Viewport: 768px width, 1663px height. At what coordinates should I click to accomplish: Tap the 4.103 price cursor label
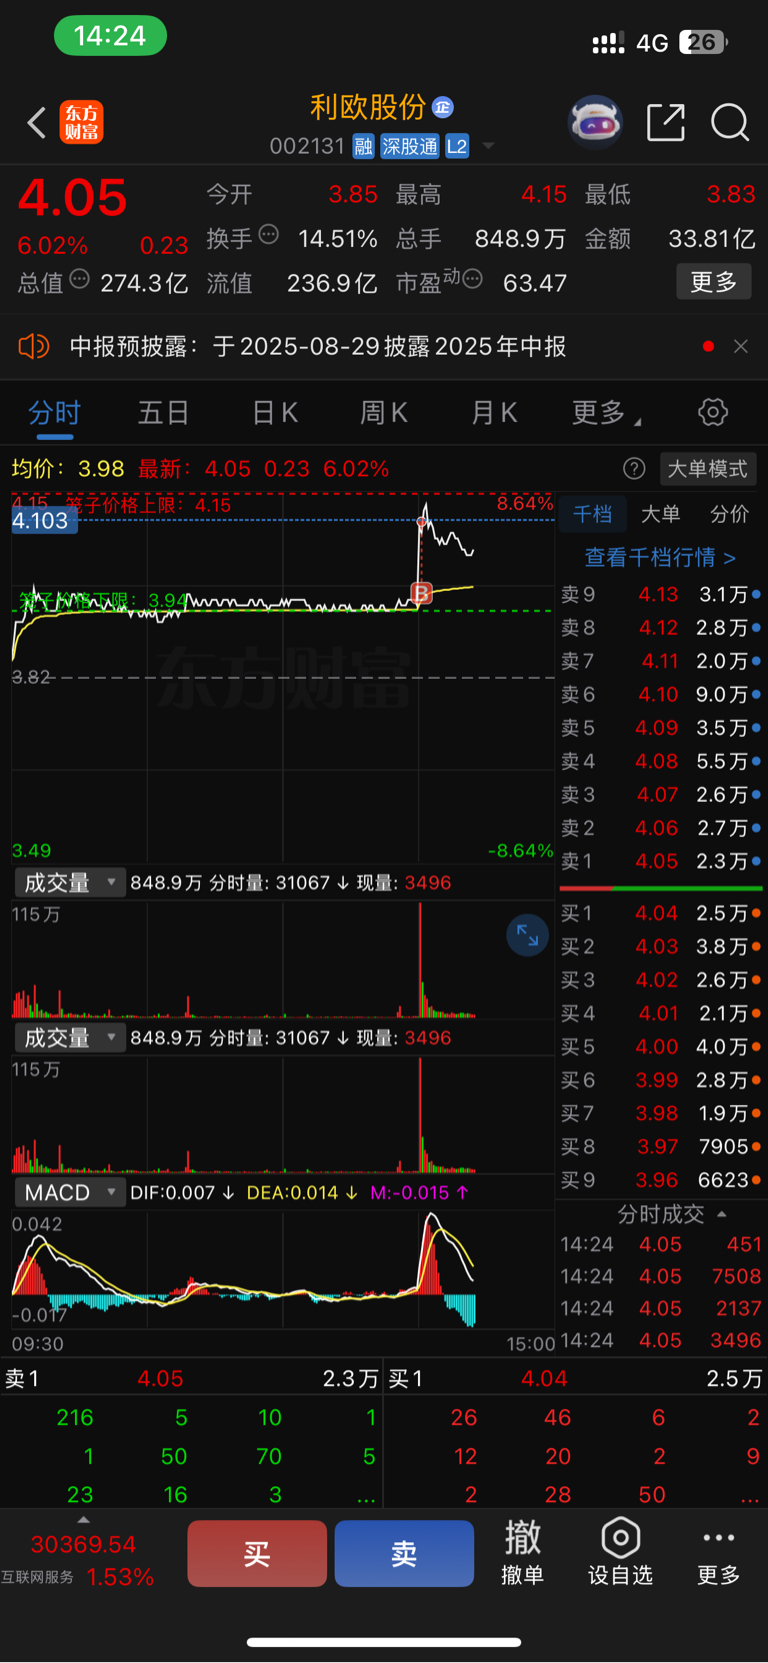click(x=45, y=520)
